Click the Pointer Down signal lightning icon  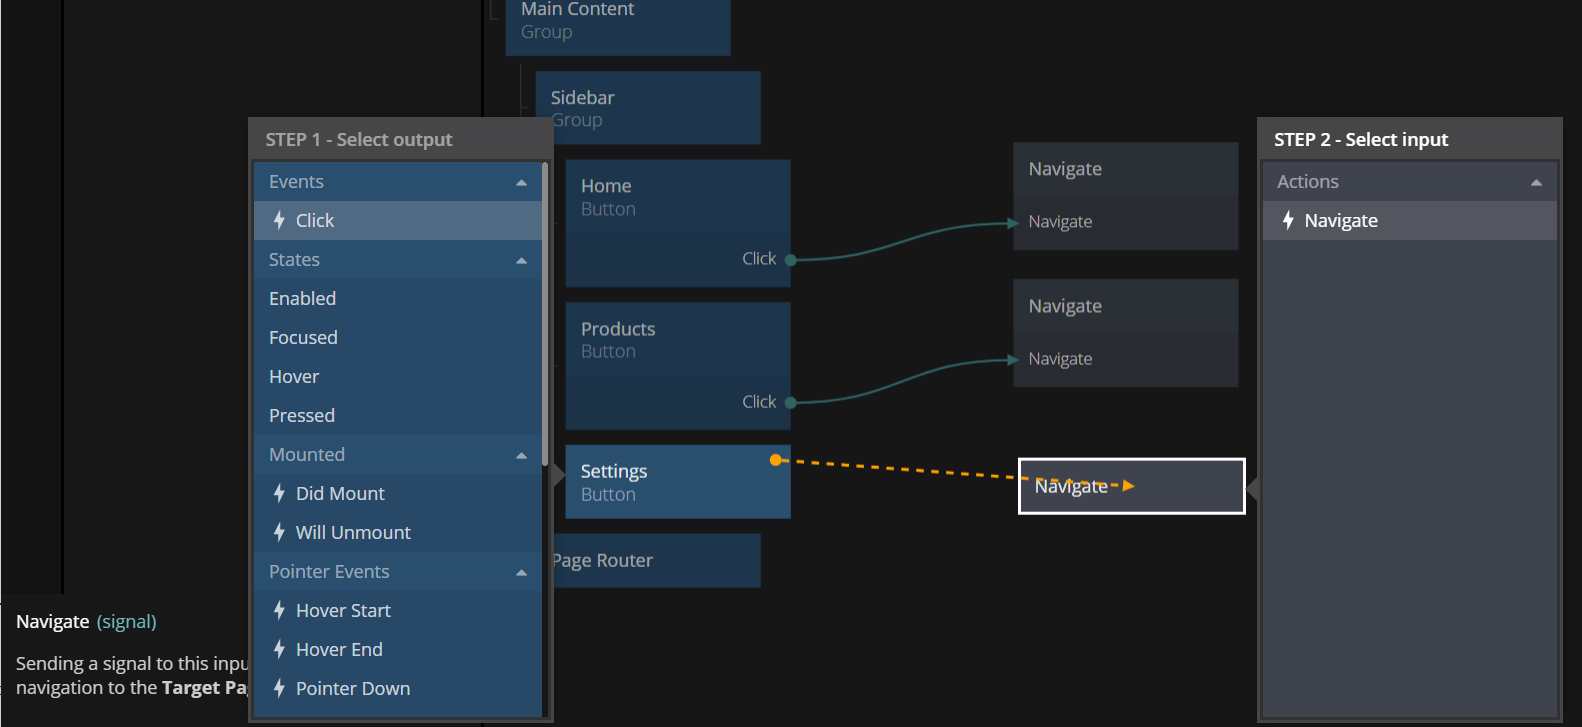coord(279,688)
